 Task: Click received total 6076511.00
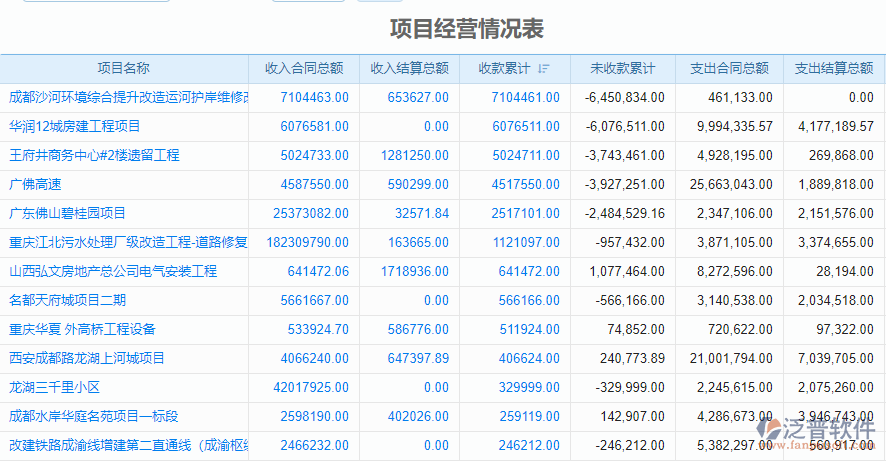tap(525, 126)
